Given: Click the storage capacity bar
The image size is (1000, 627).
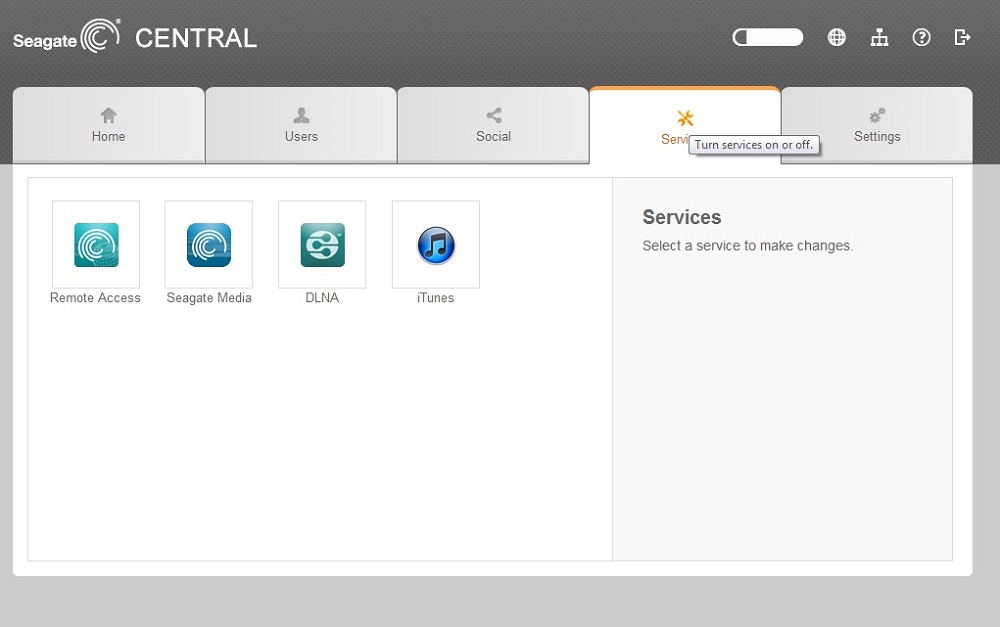Looking at the screenshot, I should click(768, 38).
